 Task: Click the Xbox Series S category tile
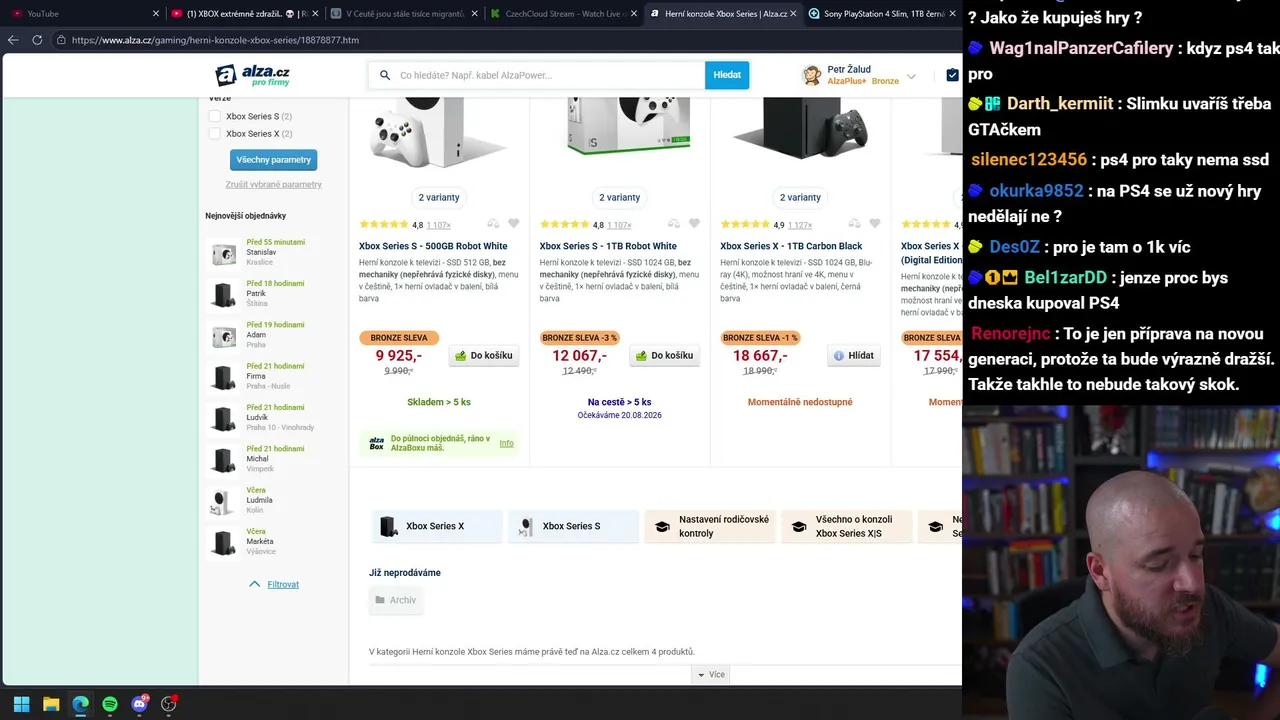pos(573,526)
